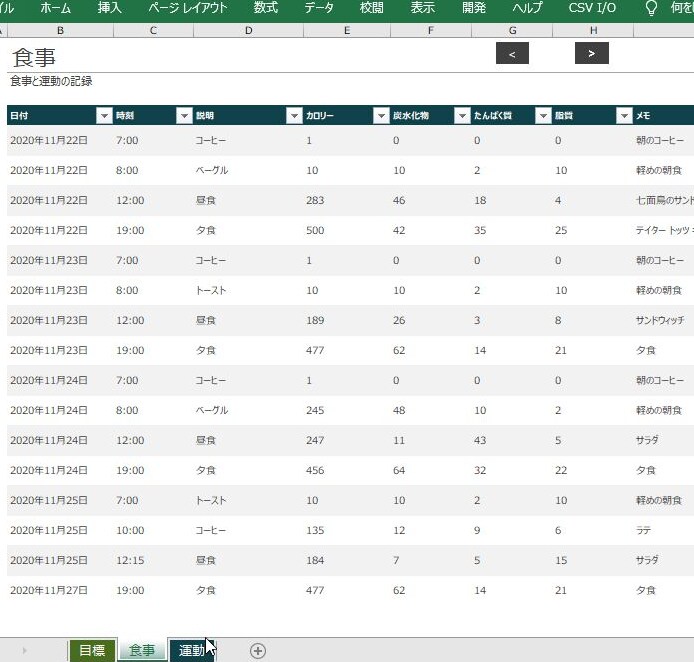Select calorie value 456
This screenshot has height=662, width=694.
click(x=315, y=470)
